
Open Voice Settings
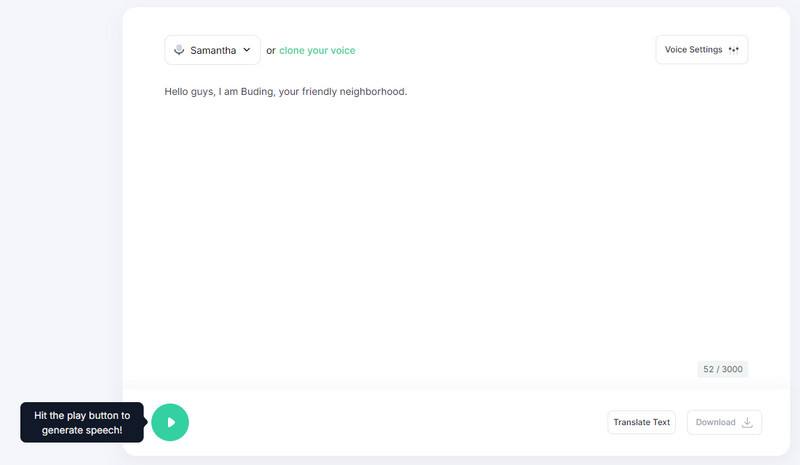tap(702, 50)
